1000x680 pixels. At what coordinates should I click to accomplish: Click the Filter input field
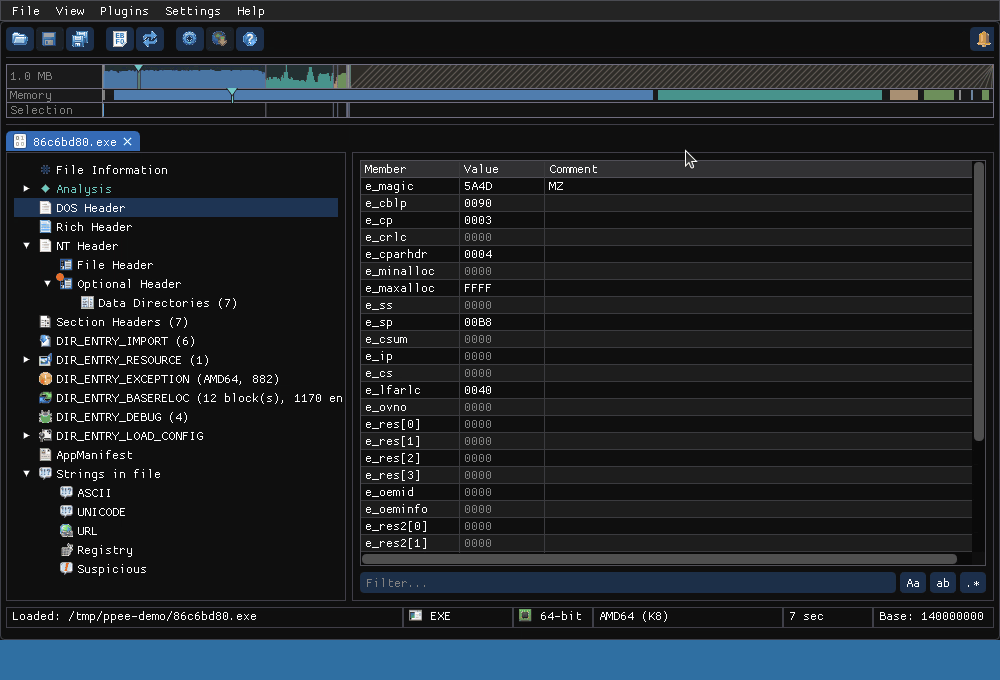(x=628, y=583)
